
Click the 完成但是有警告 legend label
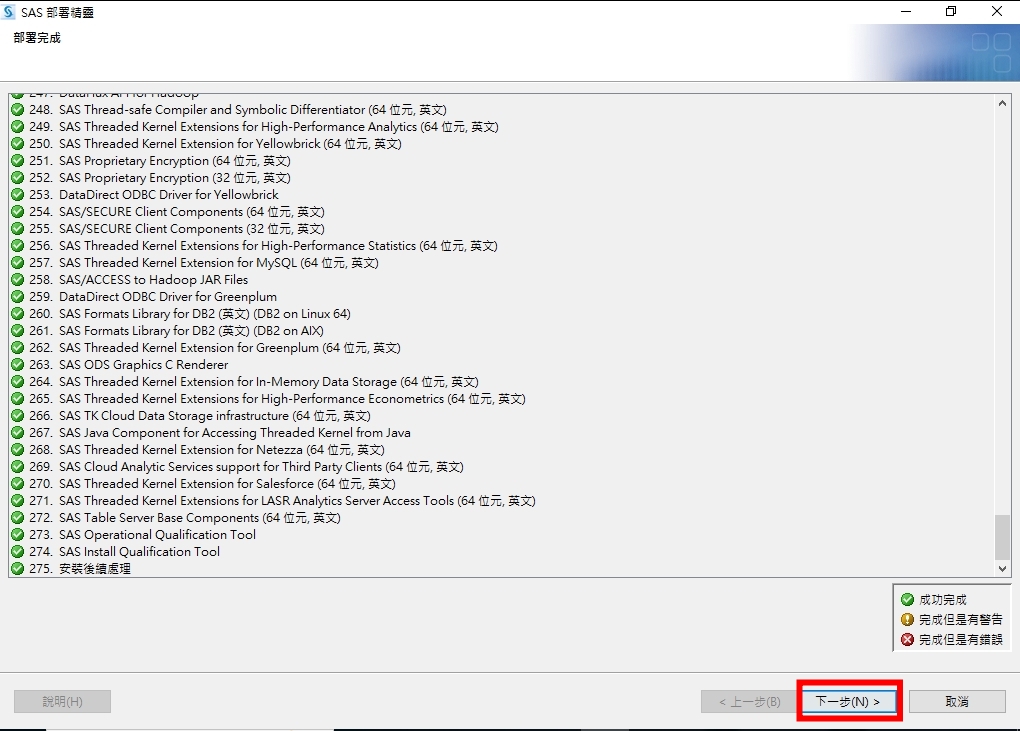[961, 620]
